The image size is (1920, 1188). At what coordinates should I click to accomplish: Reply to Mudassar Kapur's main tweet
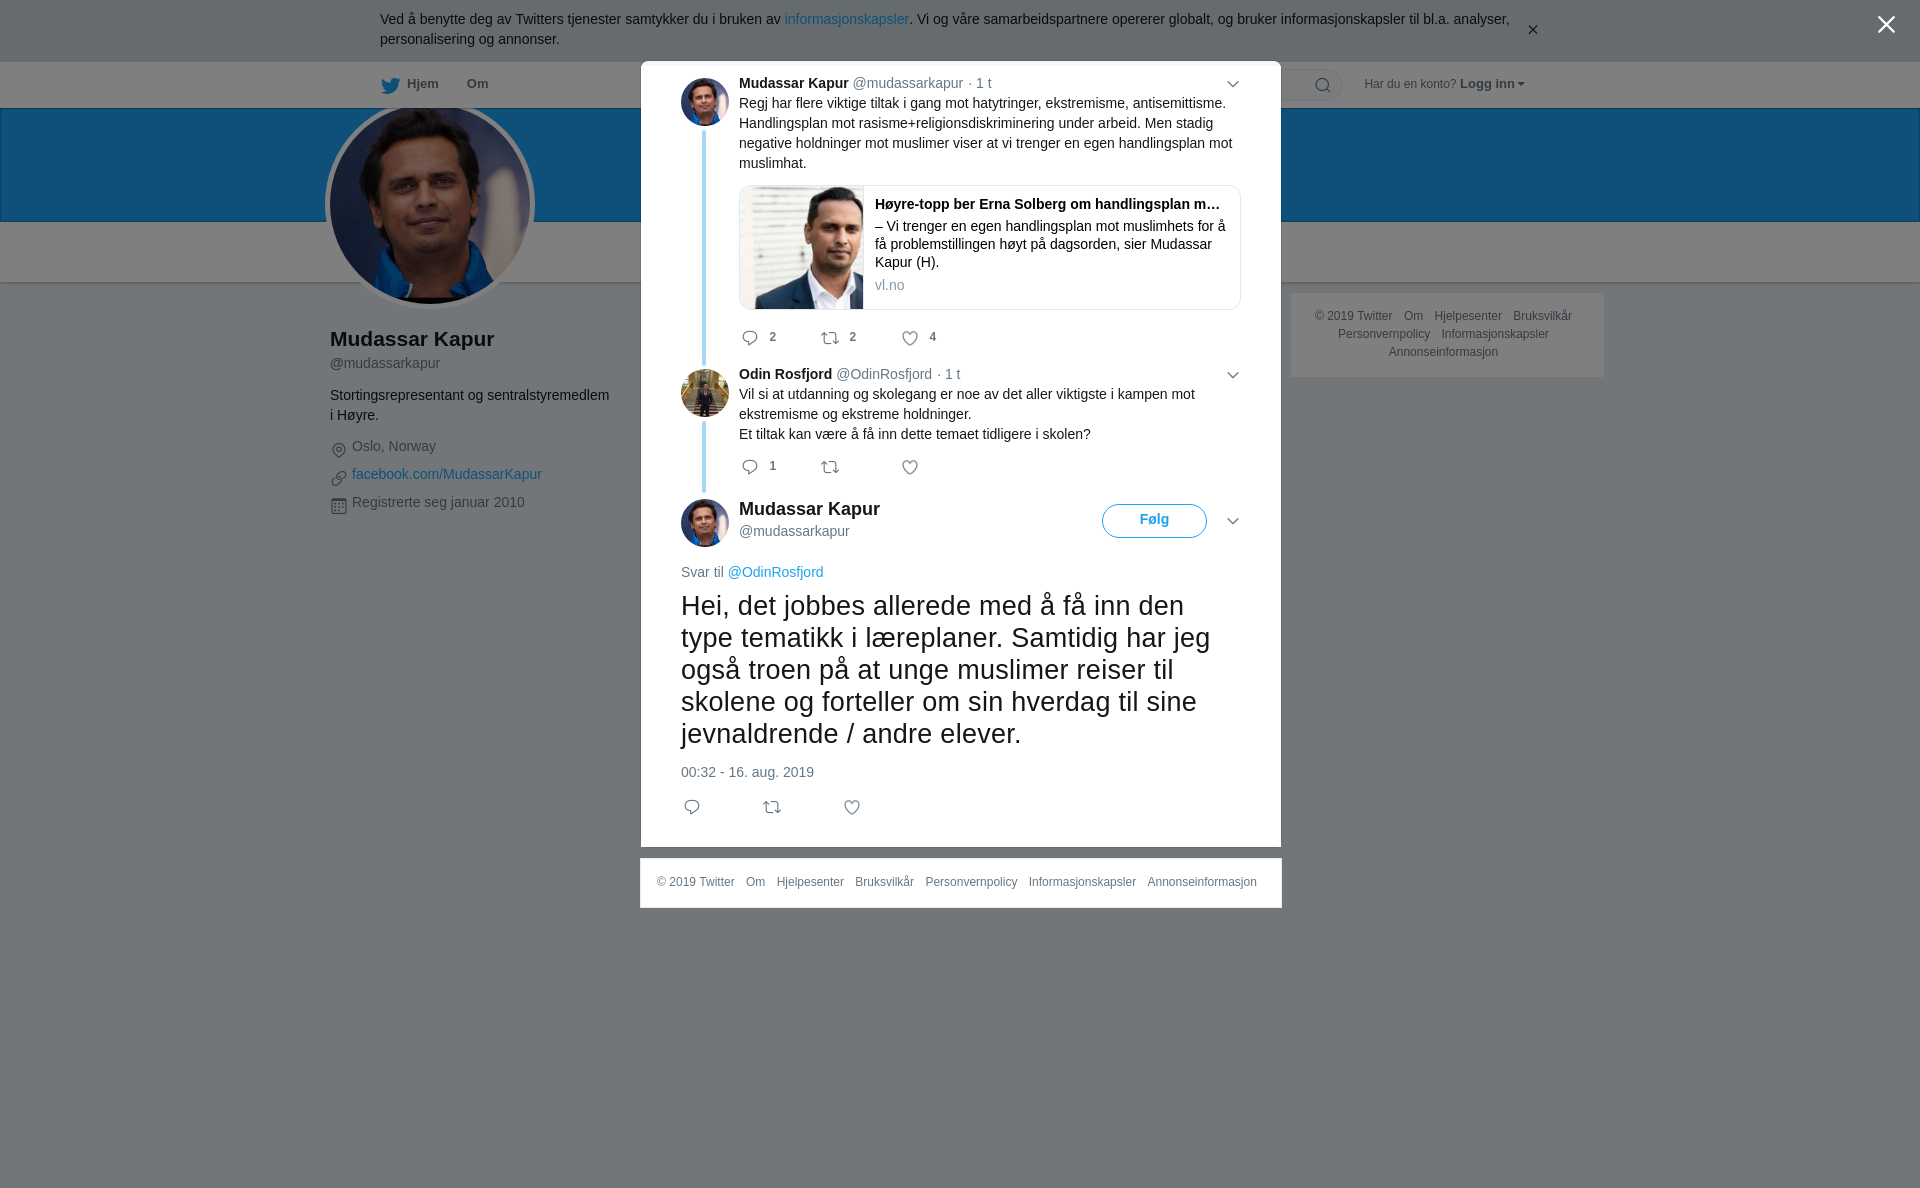point(692,807)
